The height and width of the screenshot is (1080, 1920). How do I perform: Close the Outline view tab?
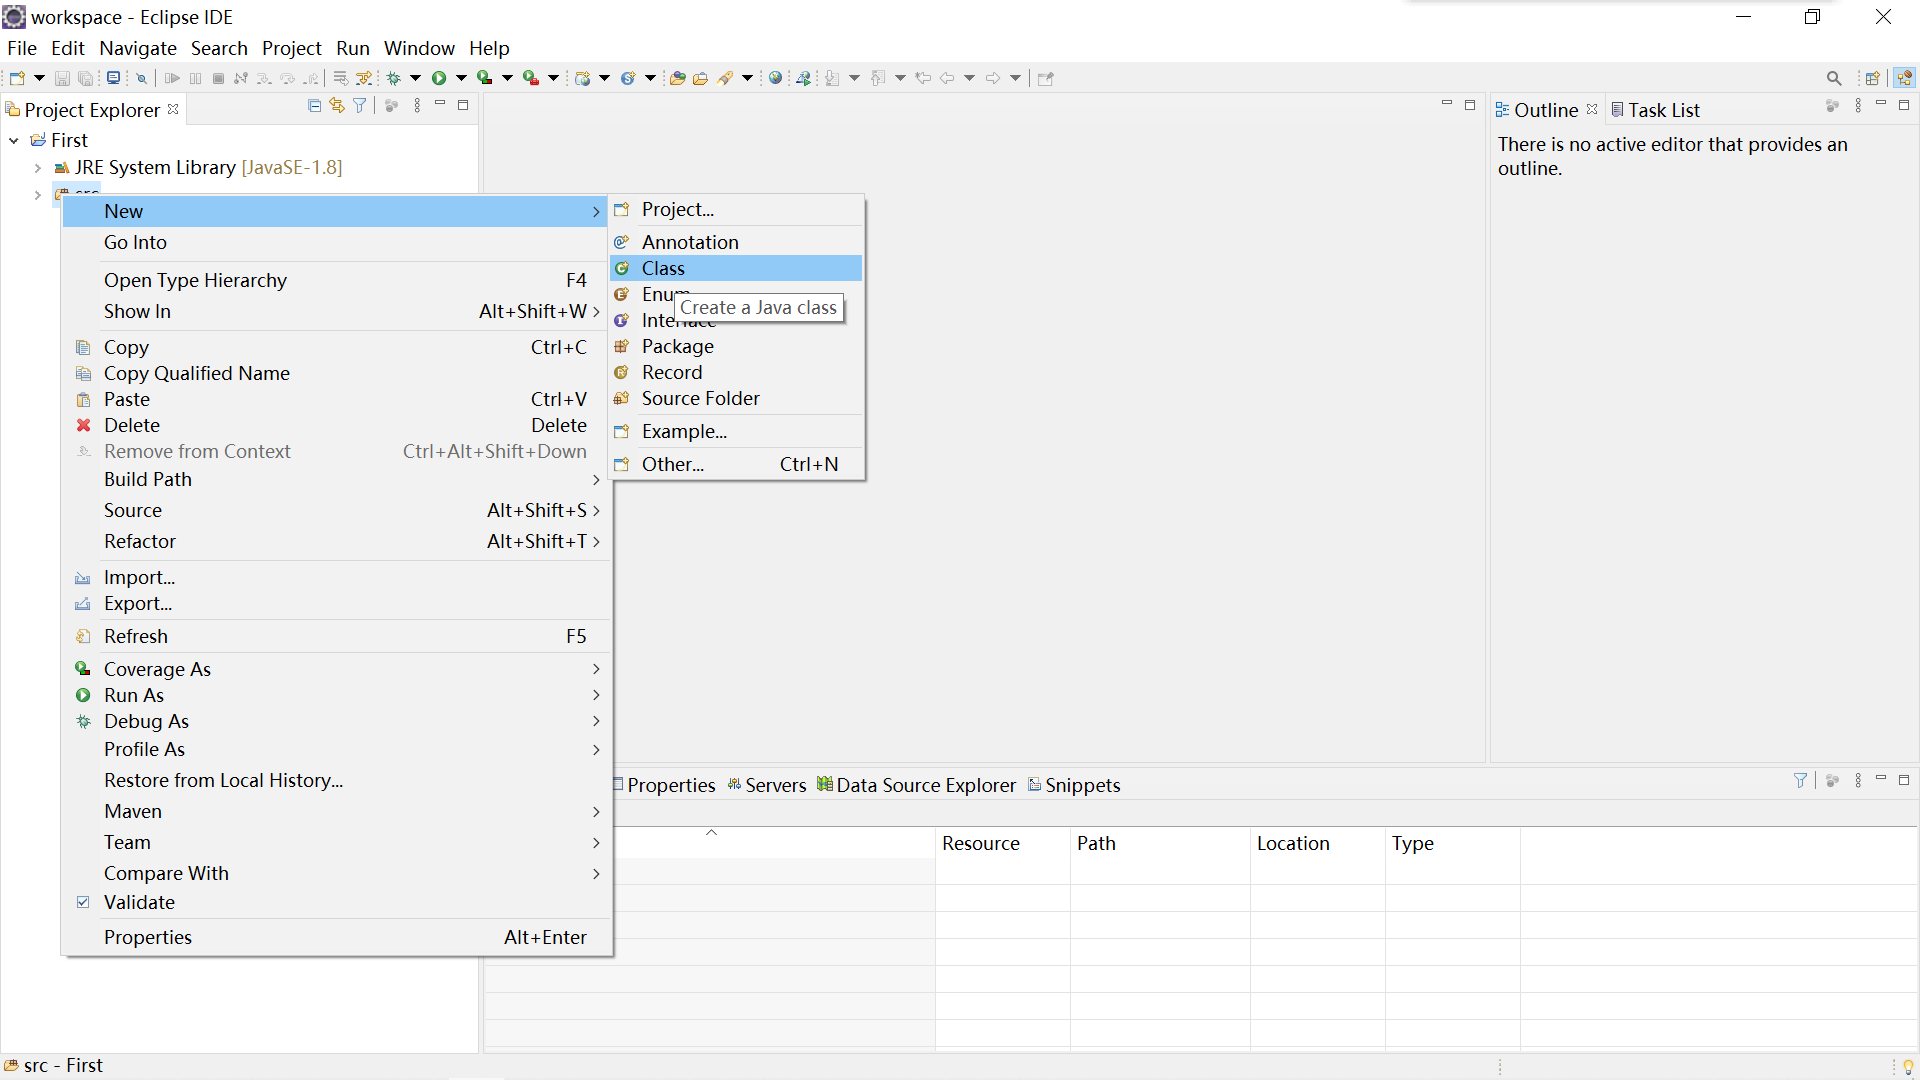[1592, 109]
